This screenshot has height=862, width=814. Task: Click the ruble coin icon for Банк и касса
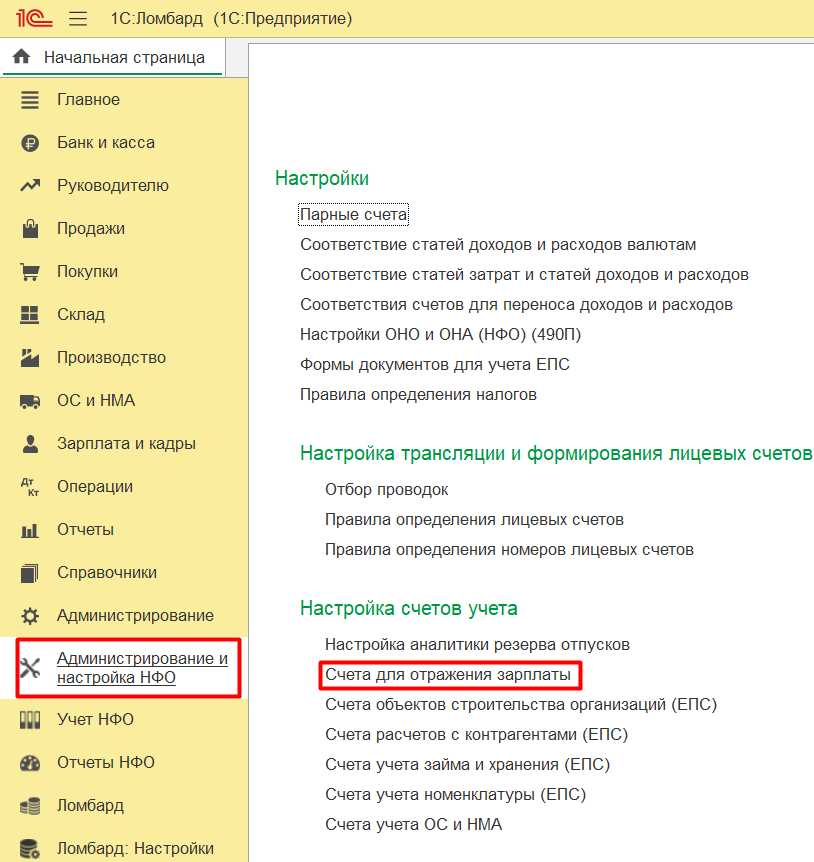[x=30, y=143]
